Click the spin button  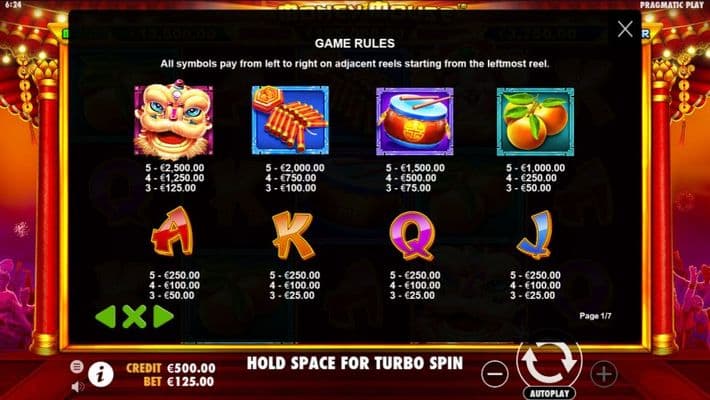pyautogui.click(x=549, y=362)
